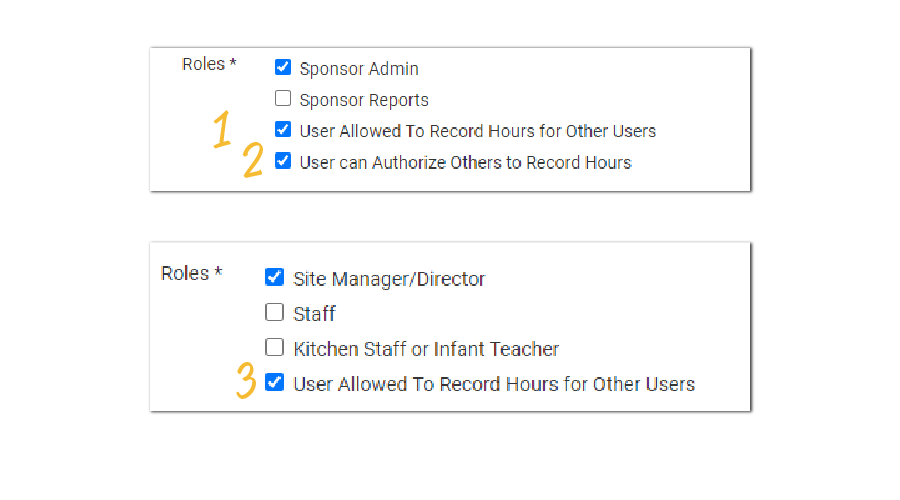Viewport: 900px width, 500px height.
Task: Click the Staff label text
Action: point(315,314)
